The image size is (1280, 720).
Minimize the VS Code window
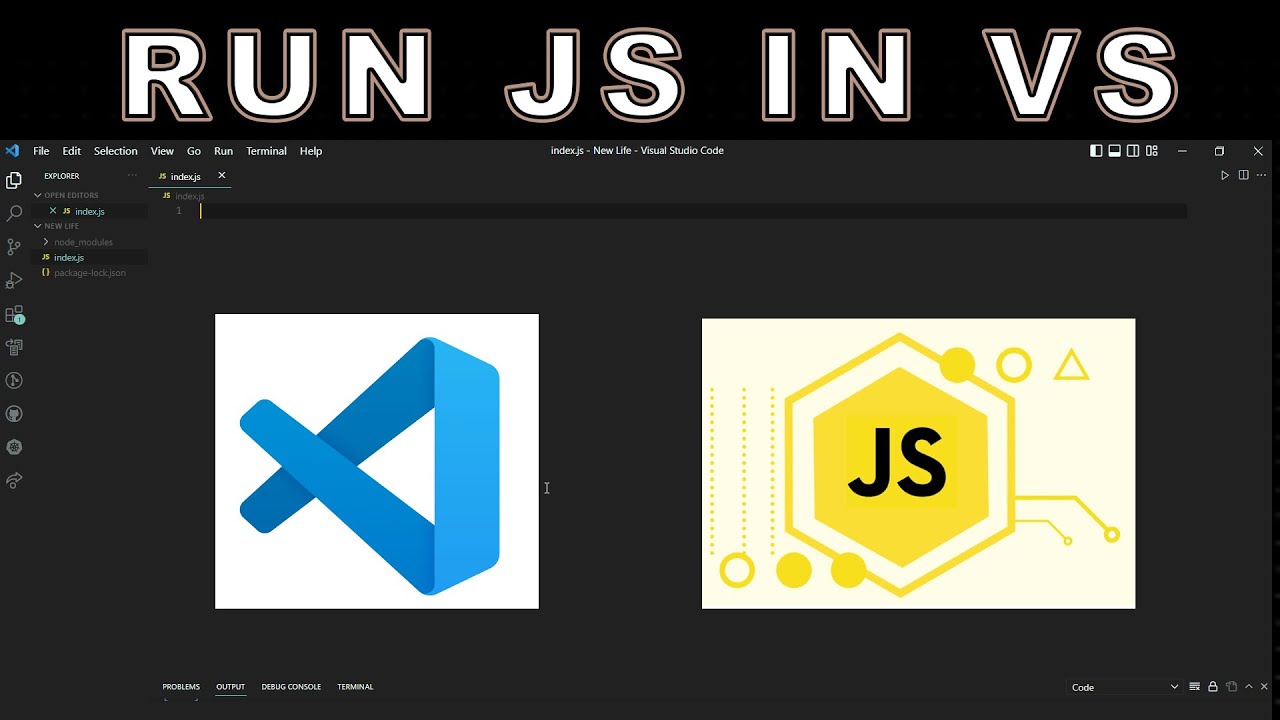1182,151
